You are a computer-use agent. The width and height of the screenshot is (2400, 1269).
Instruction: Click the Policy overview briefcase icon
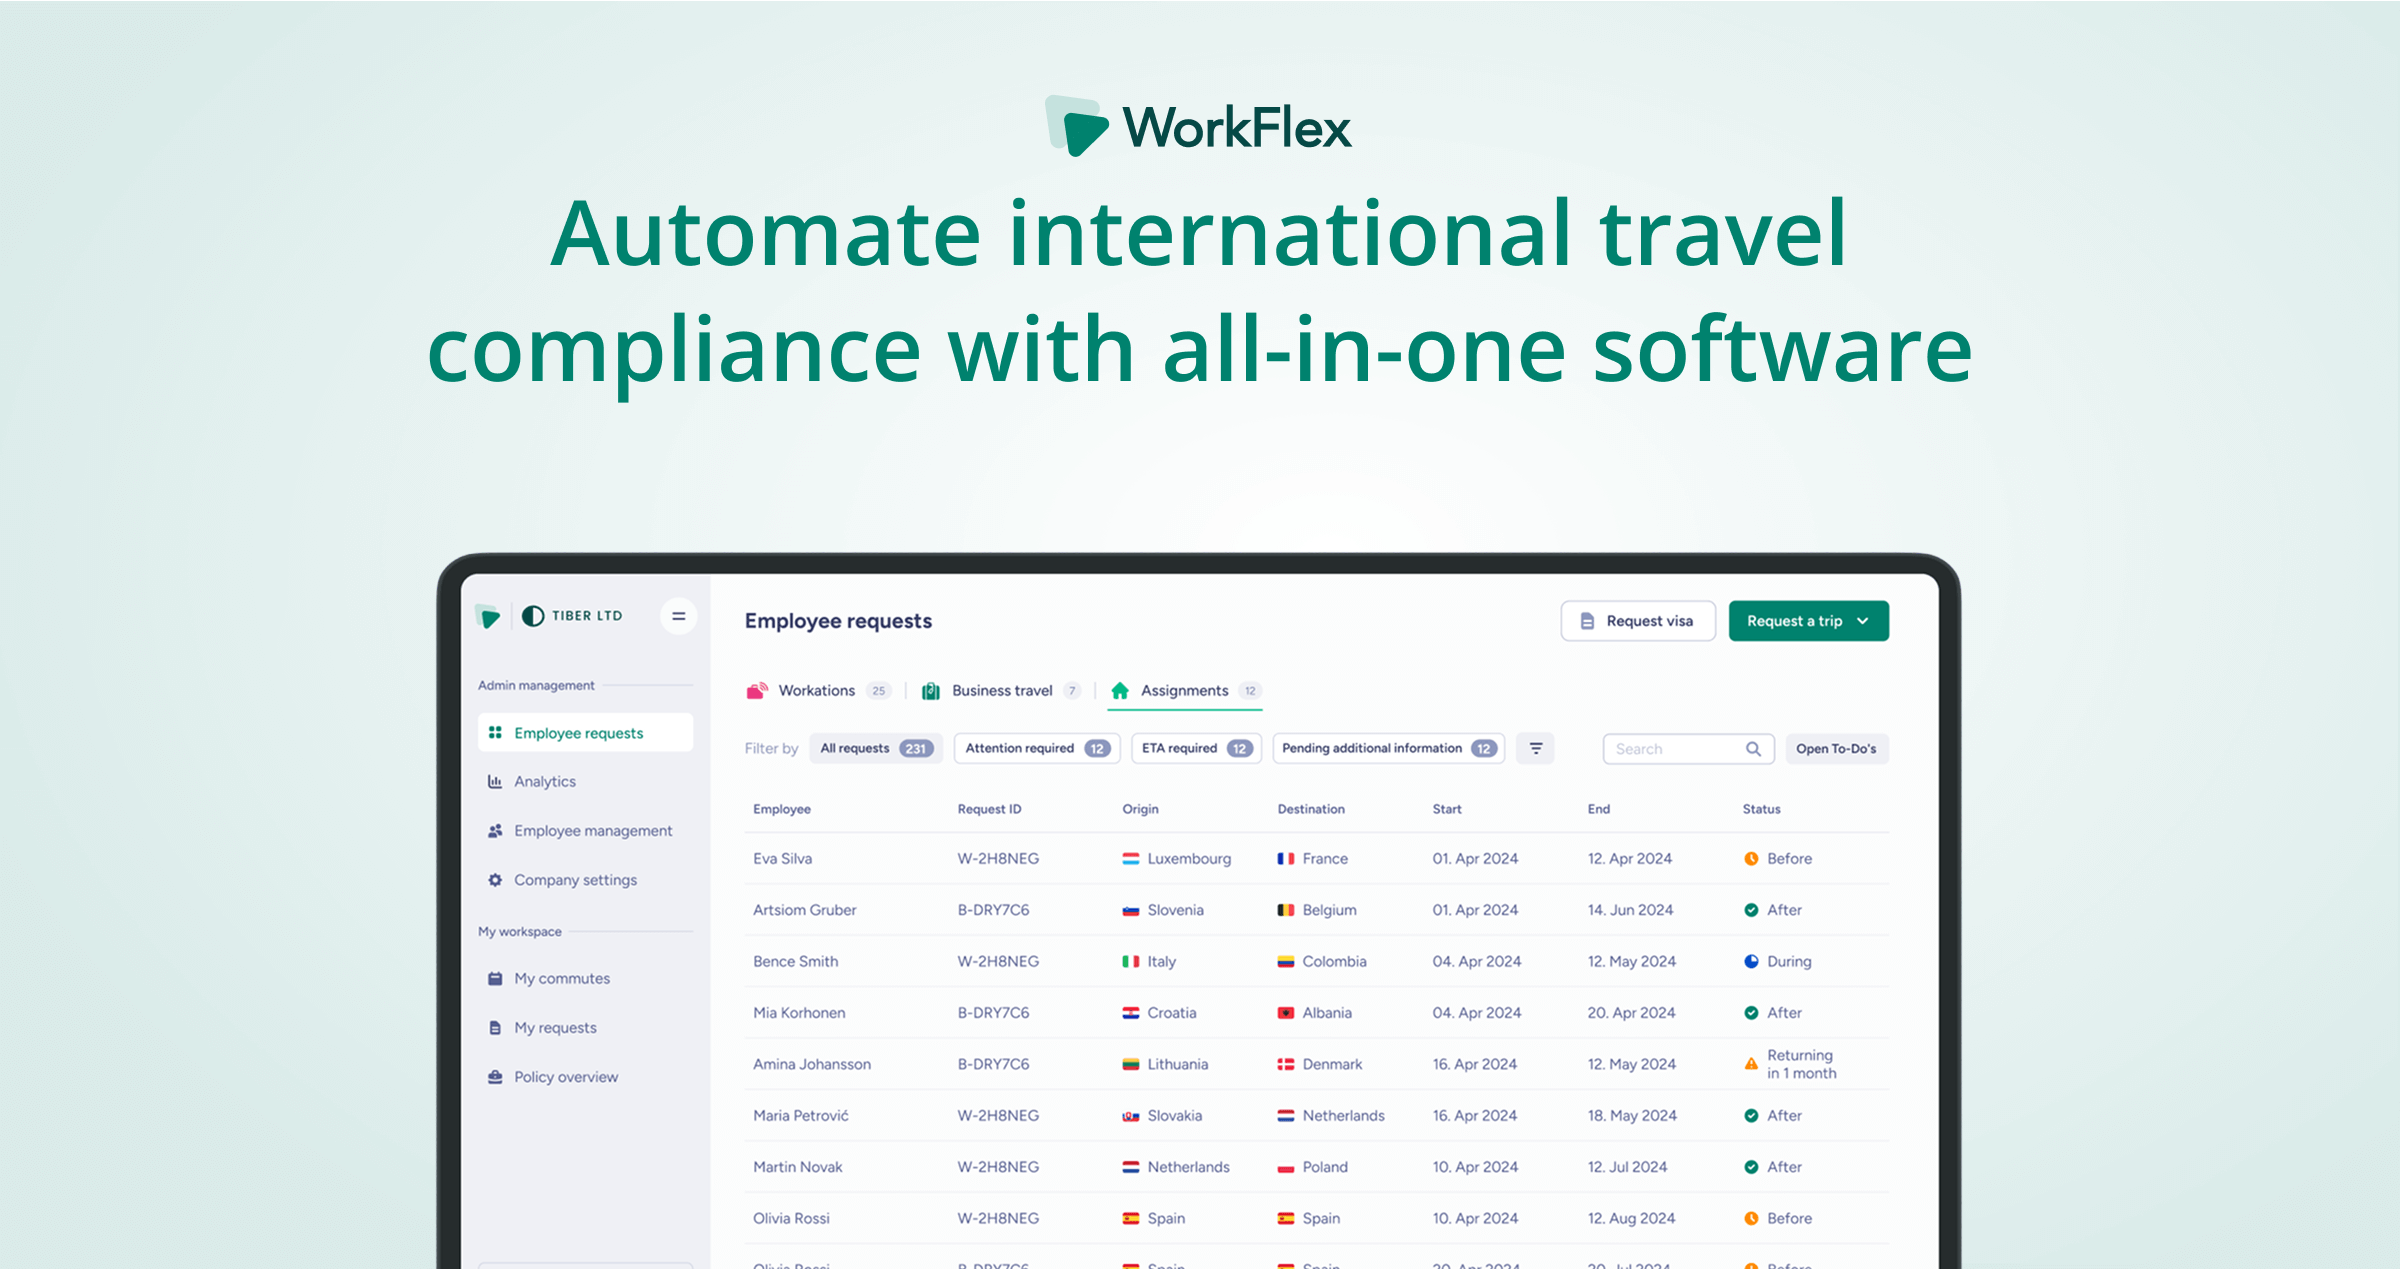tap(495, 1077)
